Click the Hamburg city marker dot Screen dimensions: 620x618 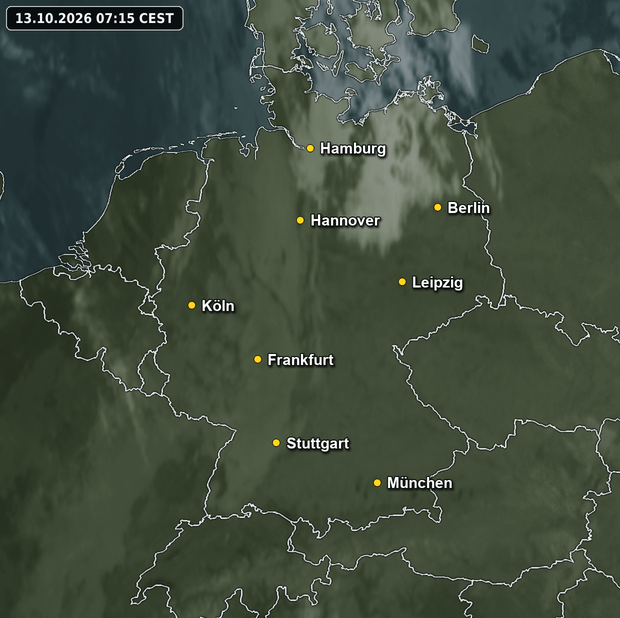tap(310, 148)
